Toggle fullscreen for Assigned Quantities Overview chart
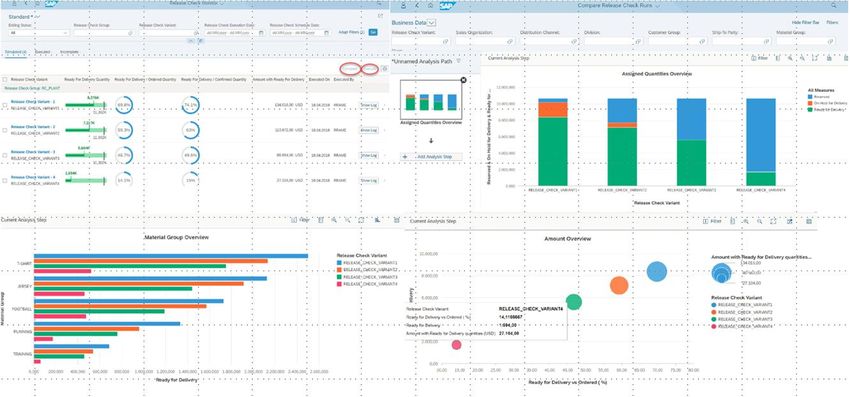The height and width of the screenshot is (397, 850). (x=815, y=57)
